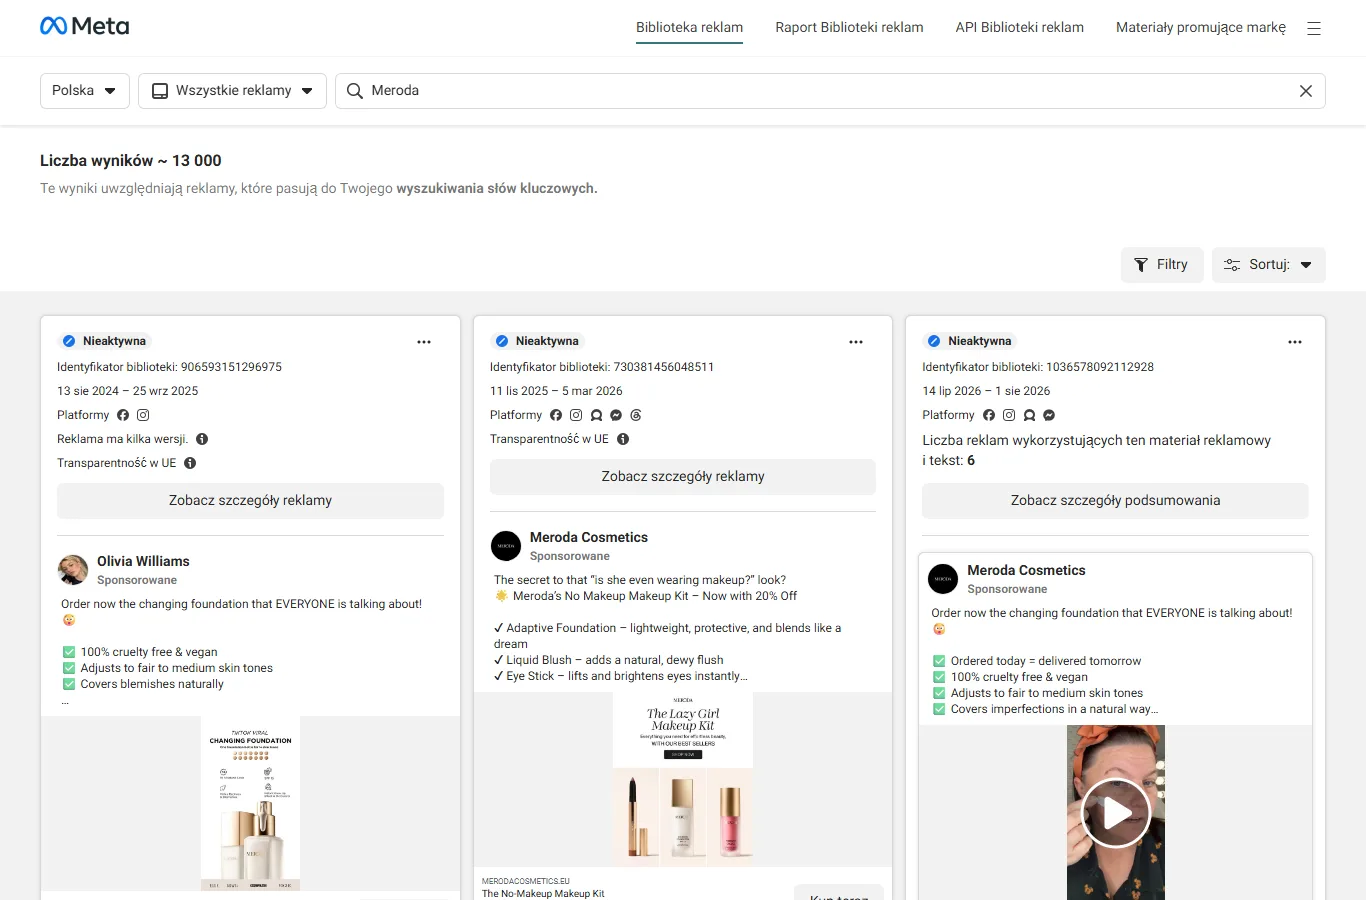1366x900 pixels.
Task: Click the 'Liquid Blush – adds a natural, dewy flush' line
Action: pos(609,660)
